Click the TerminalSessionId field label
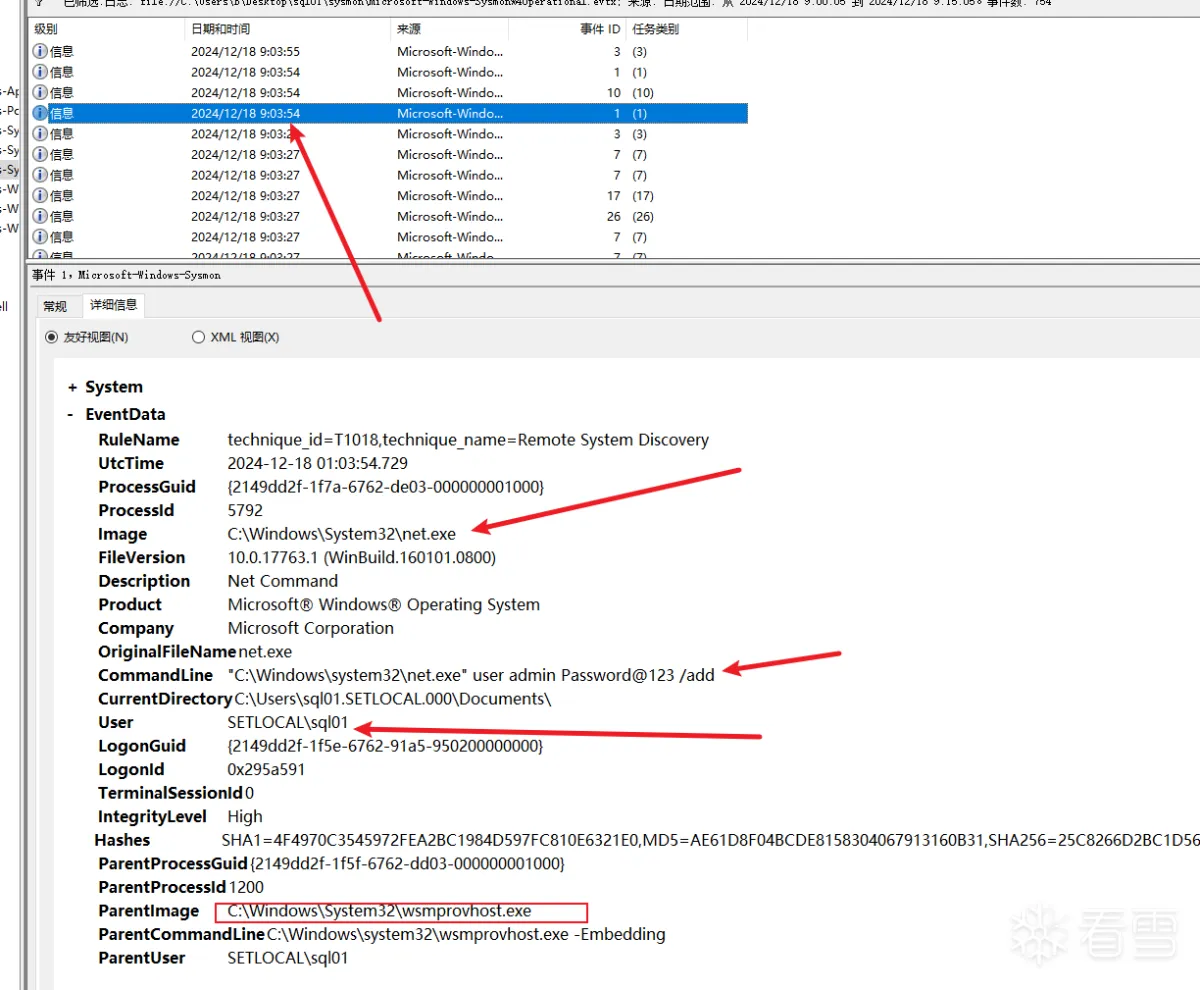This screenshot has width=1200, height=990. [171, 793]
